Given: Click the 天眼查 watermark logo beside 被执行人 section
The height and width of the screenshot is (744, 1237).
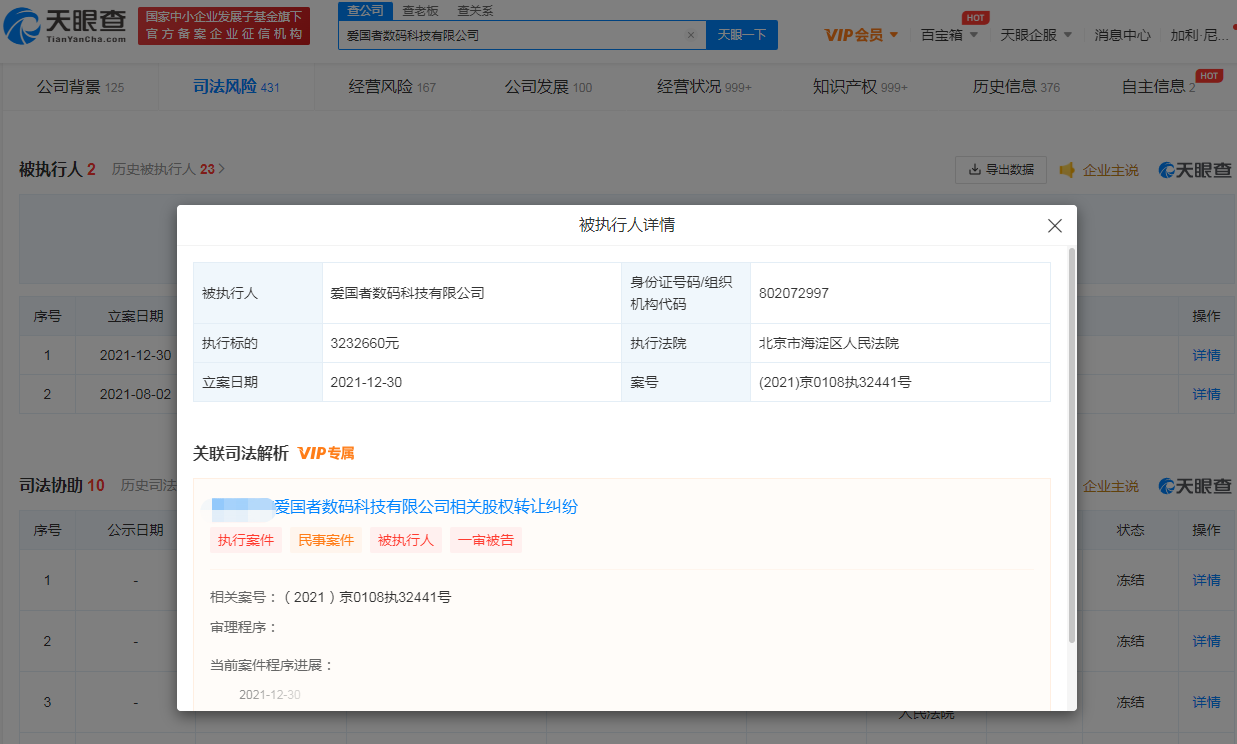Looking at the screenshot, I should tap(1194, 170).
